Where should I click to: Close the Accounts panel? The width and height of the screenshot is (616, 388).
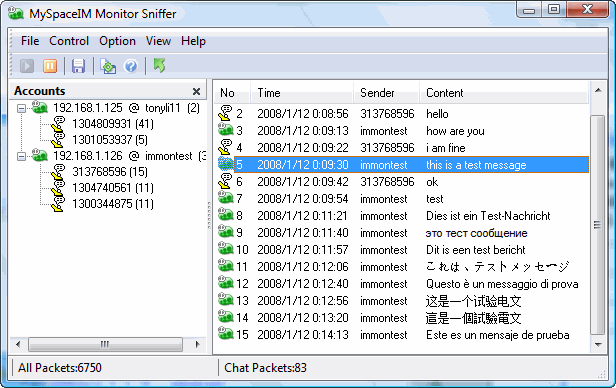[196, 92]
